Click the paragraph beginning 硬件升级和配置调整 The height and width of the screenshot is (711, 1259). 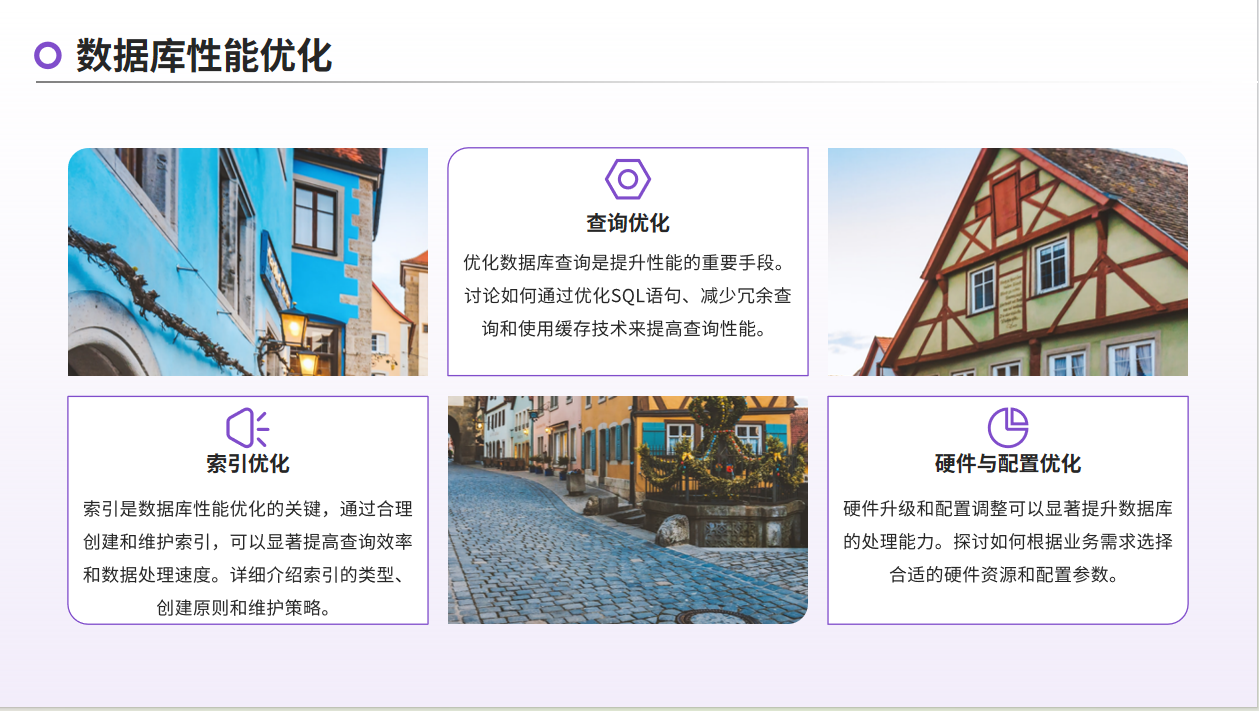[1008, 542]
